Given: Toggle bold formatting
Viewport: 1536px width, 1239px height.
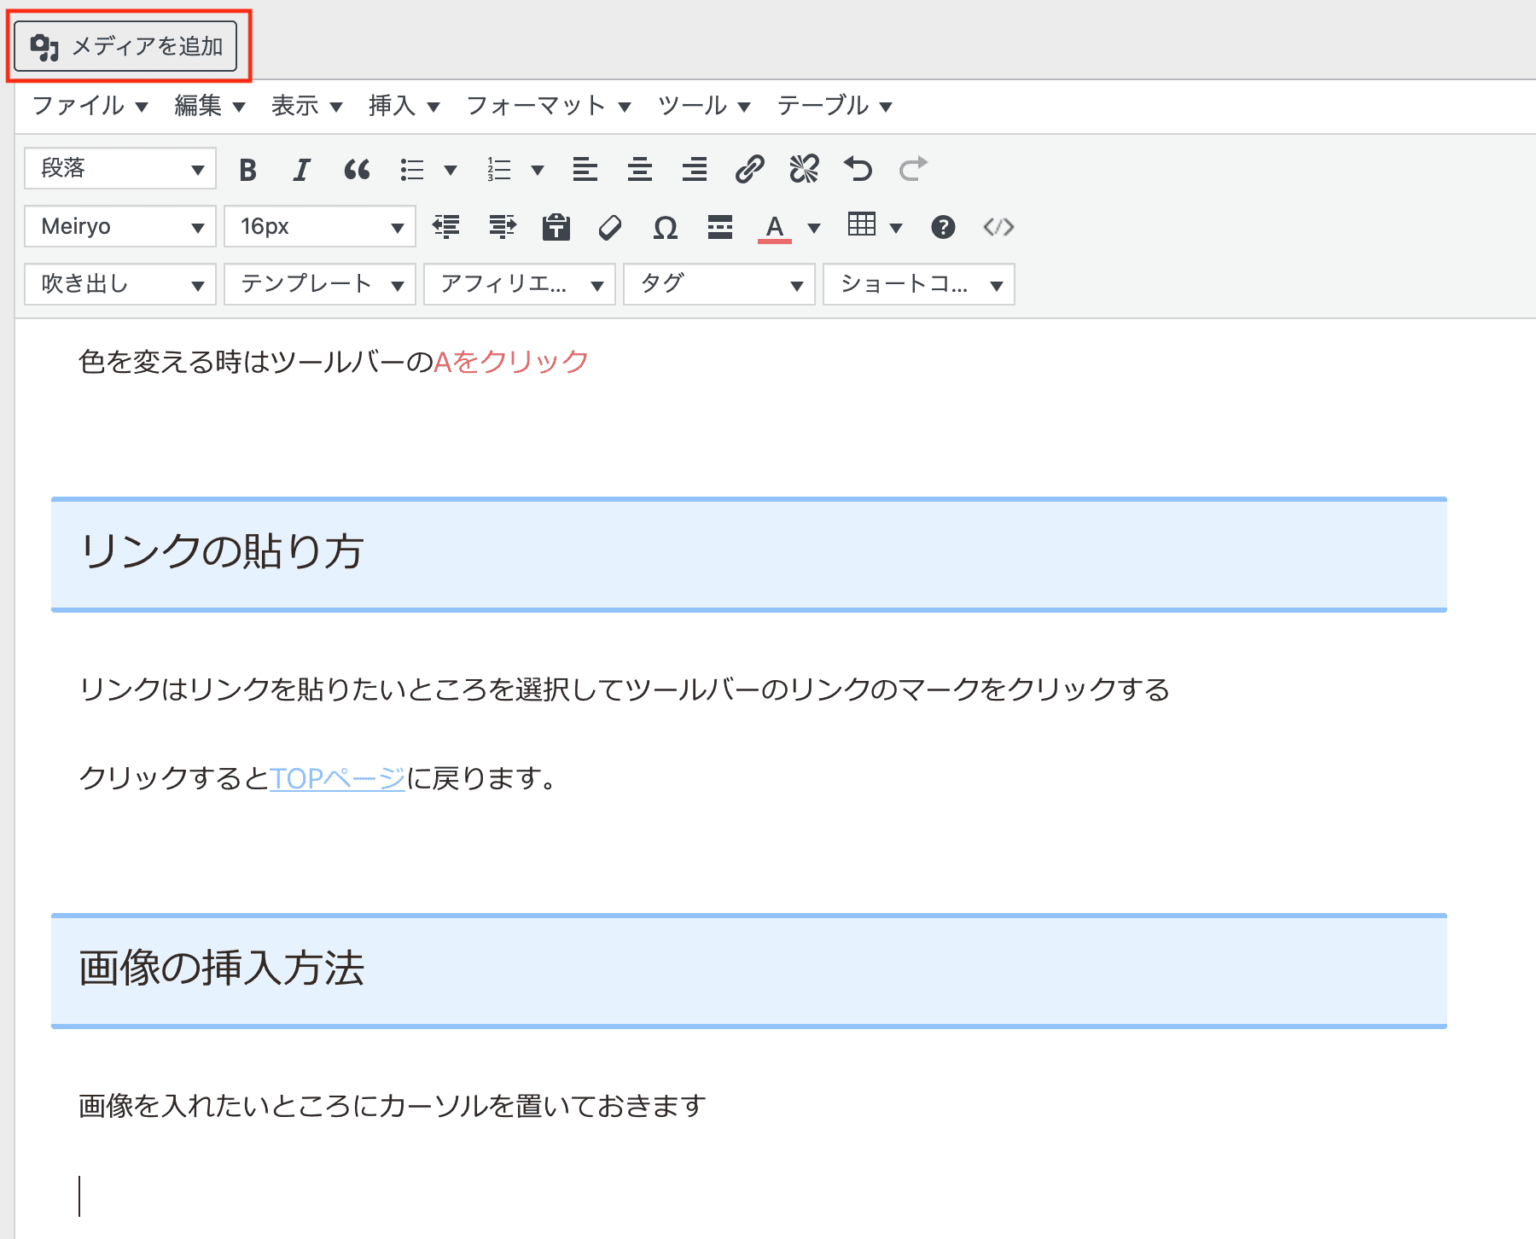Looking at the screenshot, I should pos(247,169).
